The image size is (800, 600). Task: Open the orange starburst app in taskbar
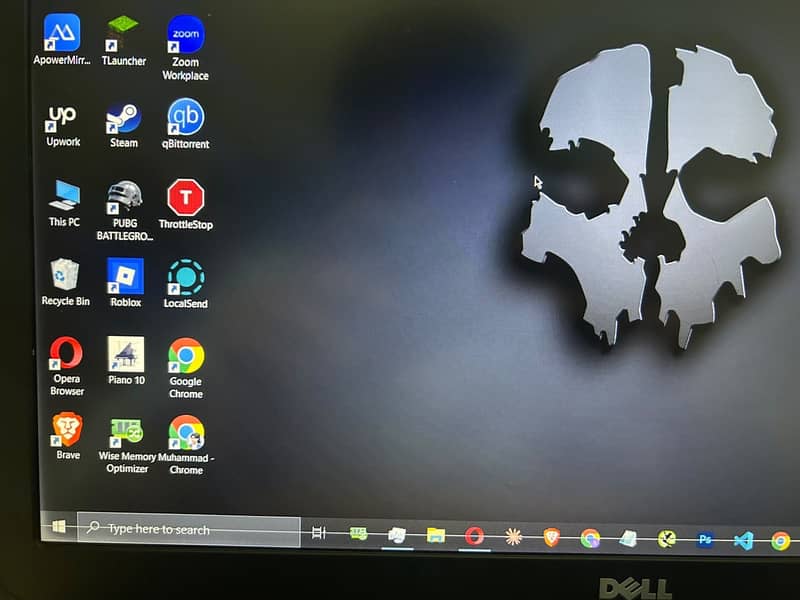[513, 537]
